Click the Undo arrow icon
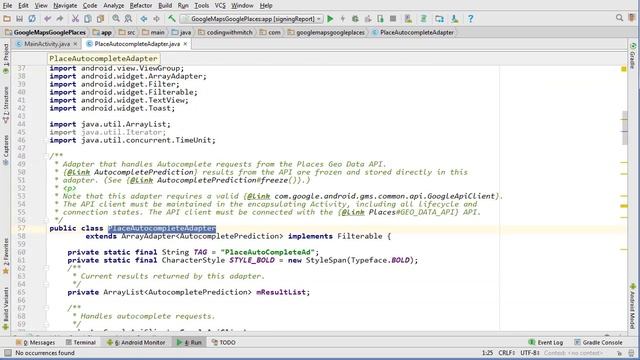 point(48,19)
